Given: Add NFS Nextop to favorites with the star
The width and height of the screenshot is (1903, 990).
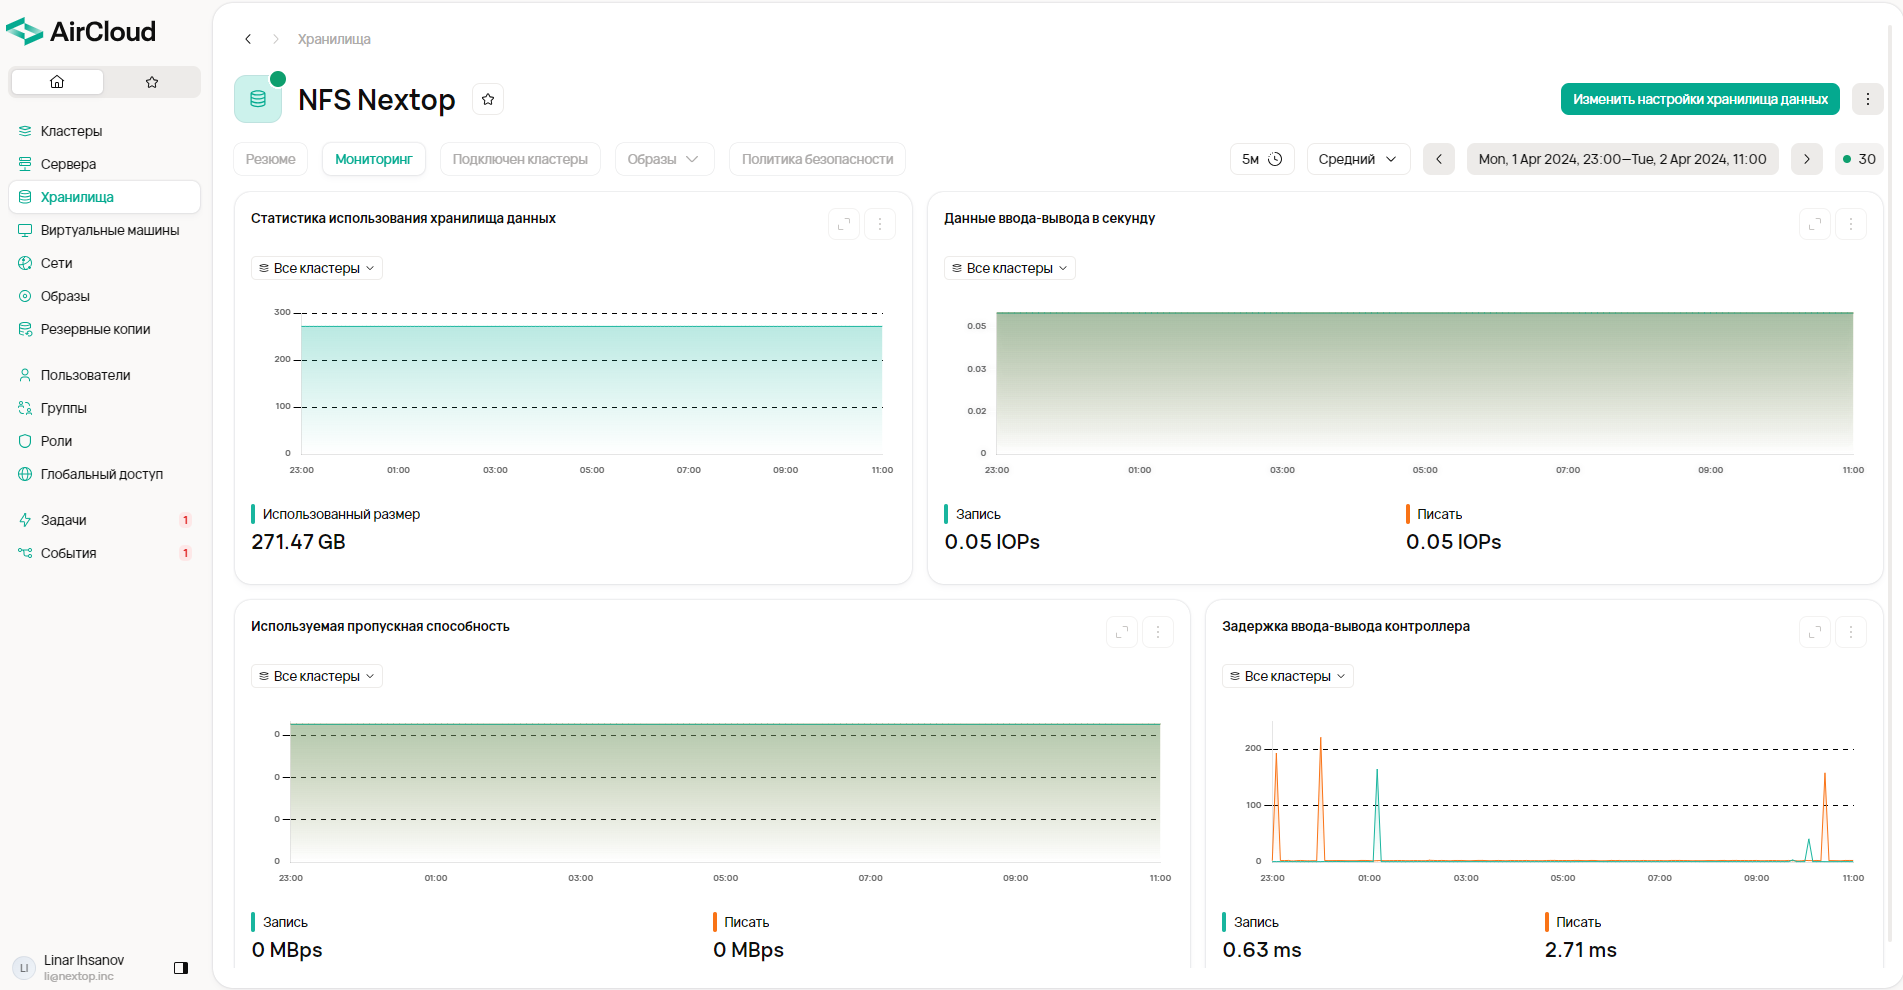Looking at the screenshot, I should click(x=488, y=99).
